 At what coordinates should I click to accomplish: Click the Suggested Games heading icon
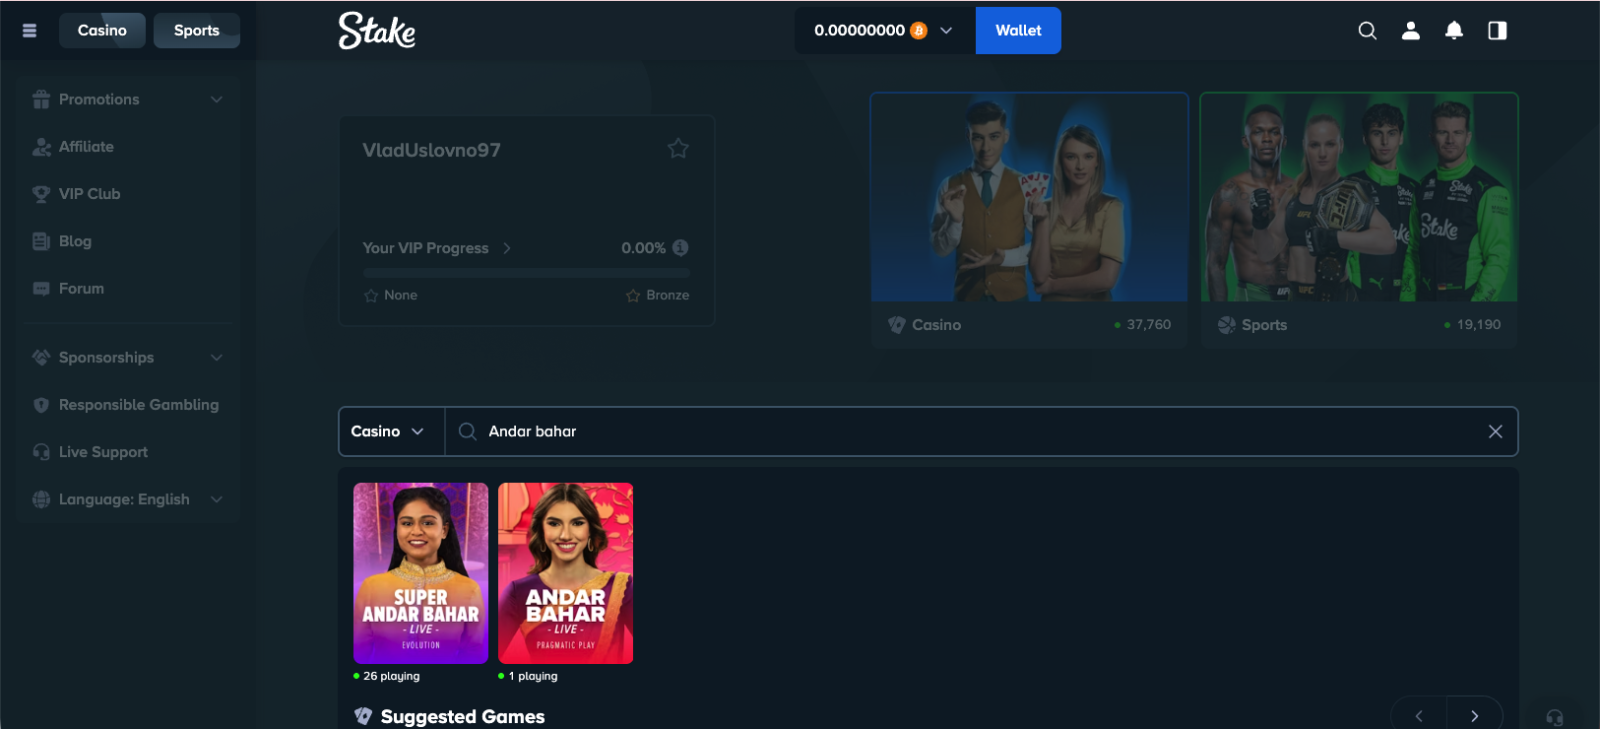pyautogui.click(x=363, y=716)
